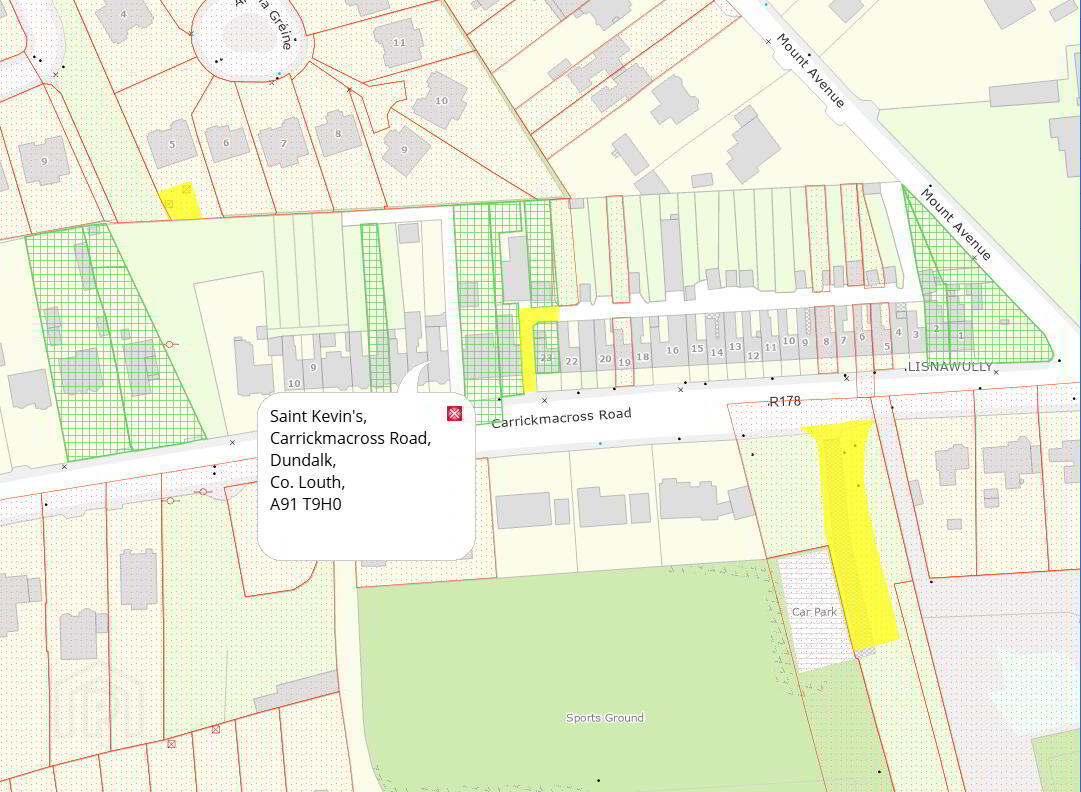
Task: Click house number 22 on the terrace
Action: [572, 361]
